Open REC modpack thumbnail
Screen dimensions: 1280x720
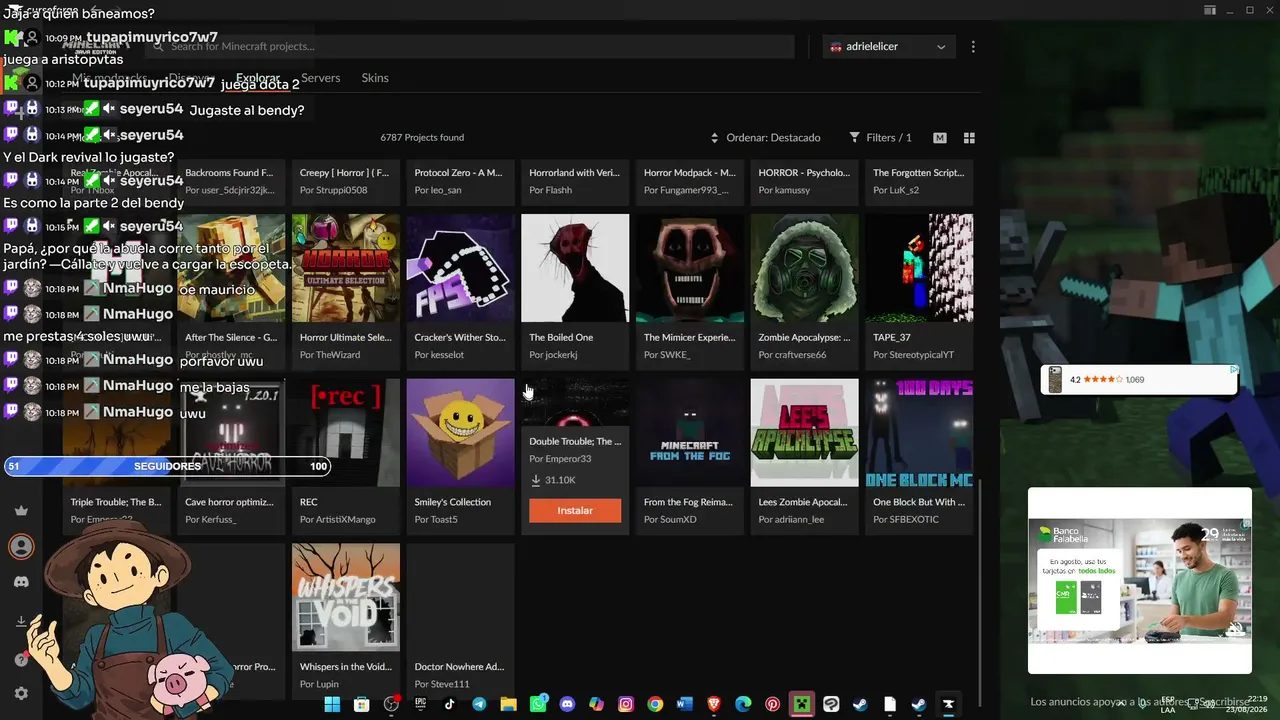[x=346, y=433]
